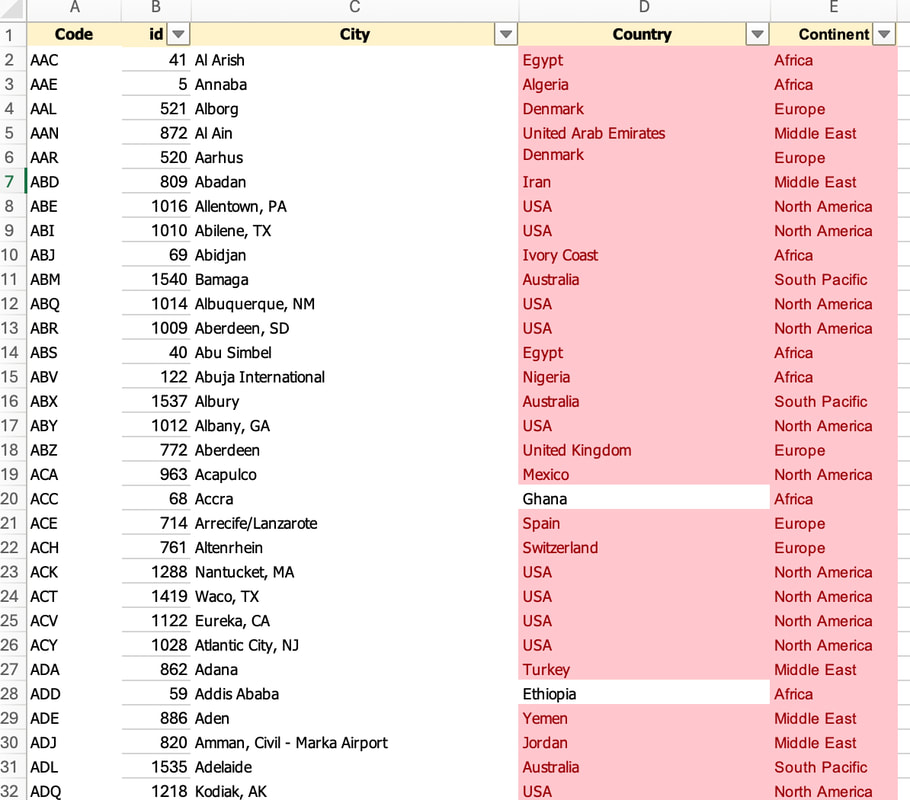
Task: Select the Code header cell
Action: [74, 34]
